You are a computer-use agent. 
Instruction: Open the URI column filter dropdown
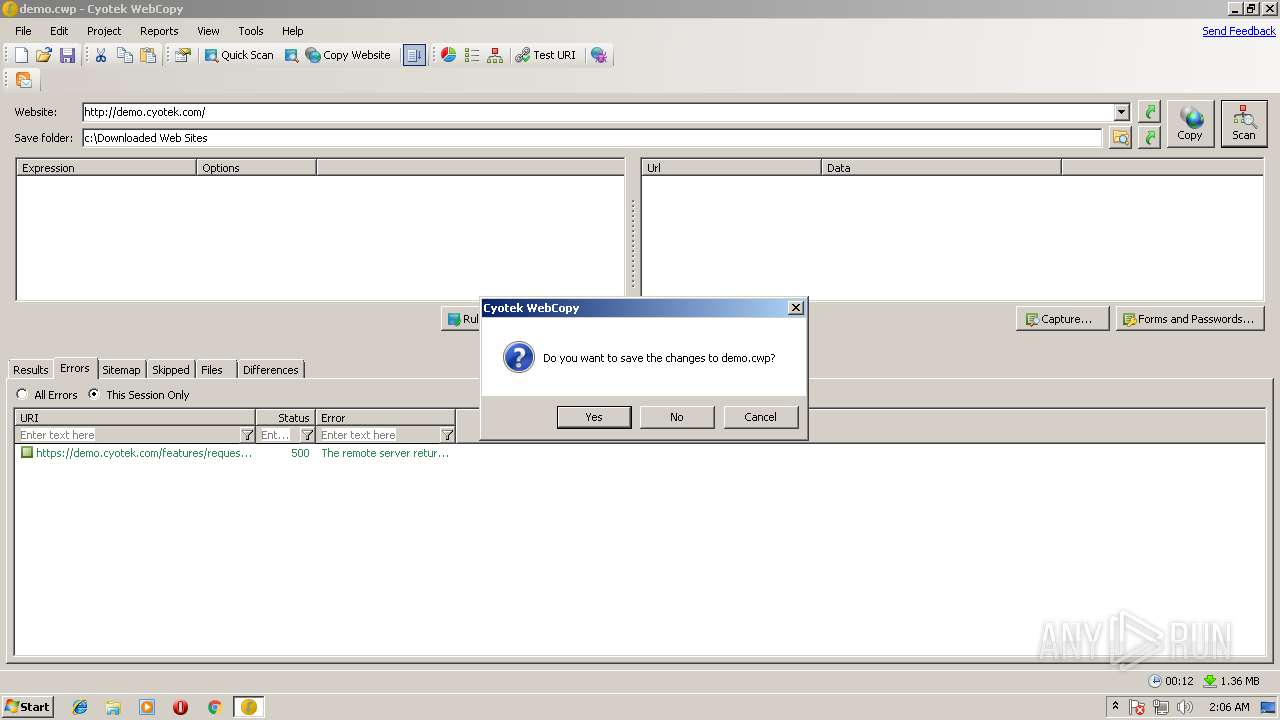pos(248,435)
